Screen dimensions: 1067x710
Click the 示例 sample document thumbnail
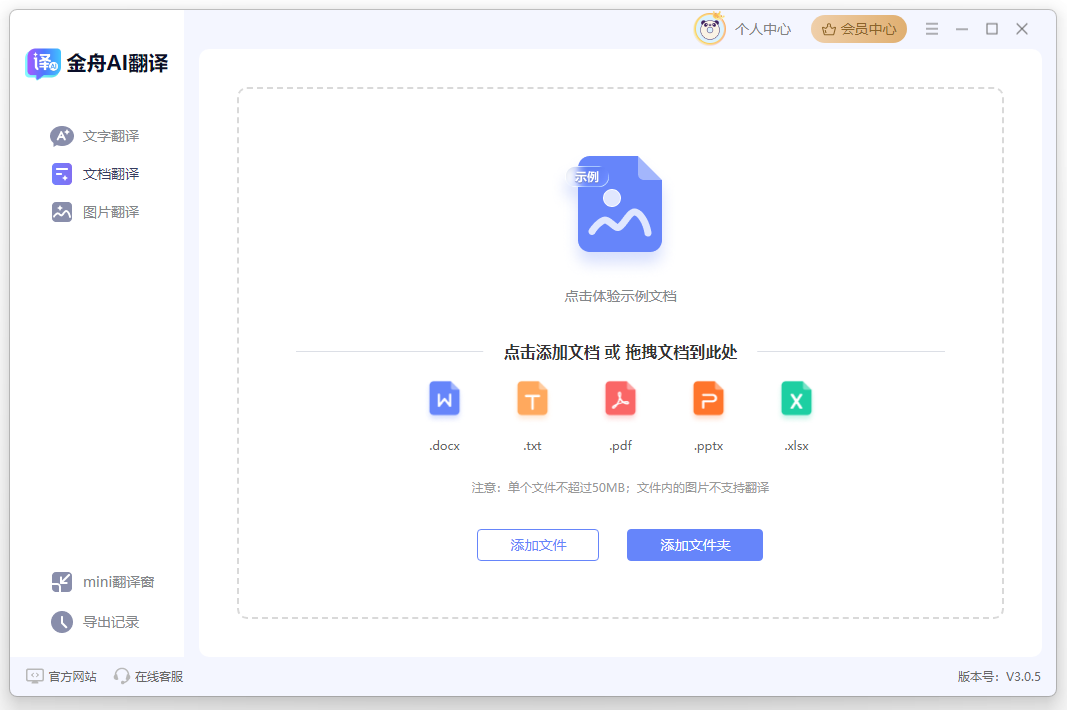(x=619, y=203)
